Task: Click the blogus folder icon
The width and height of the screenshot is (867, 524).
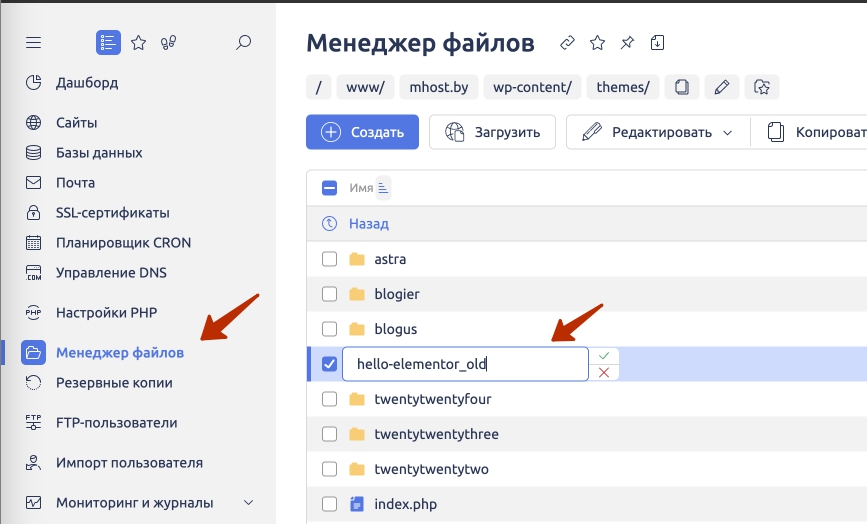Action: pyautogui.click(x=357, y=329)
